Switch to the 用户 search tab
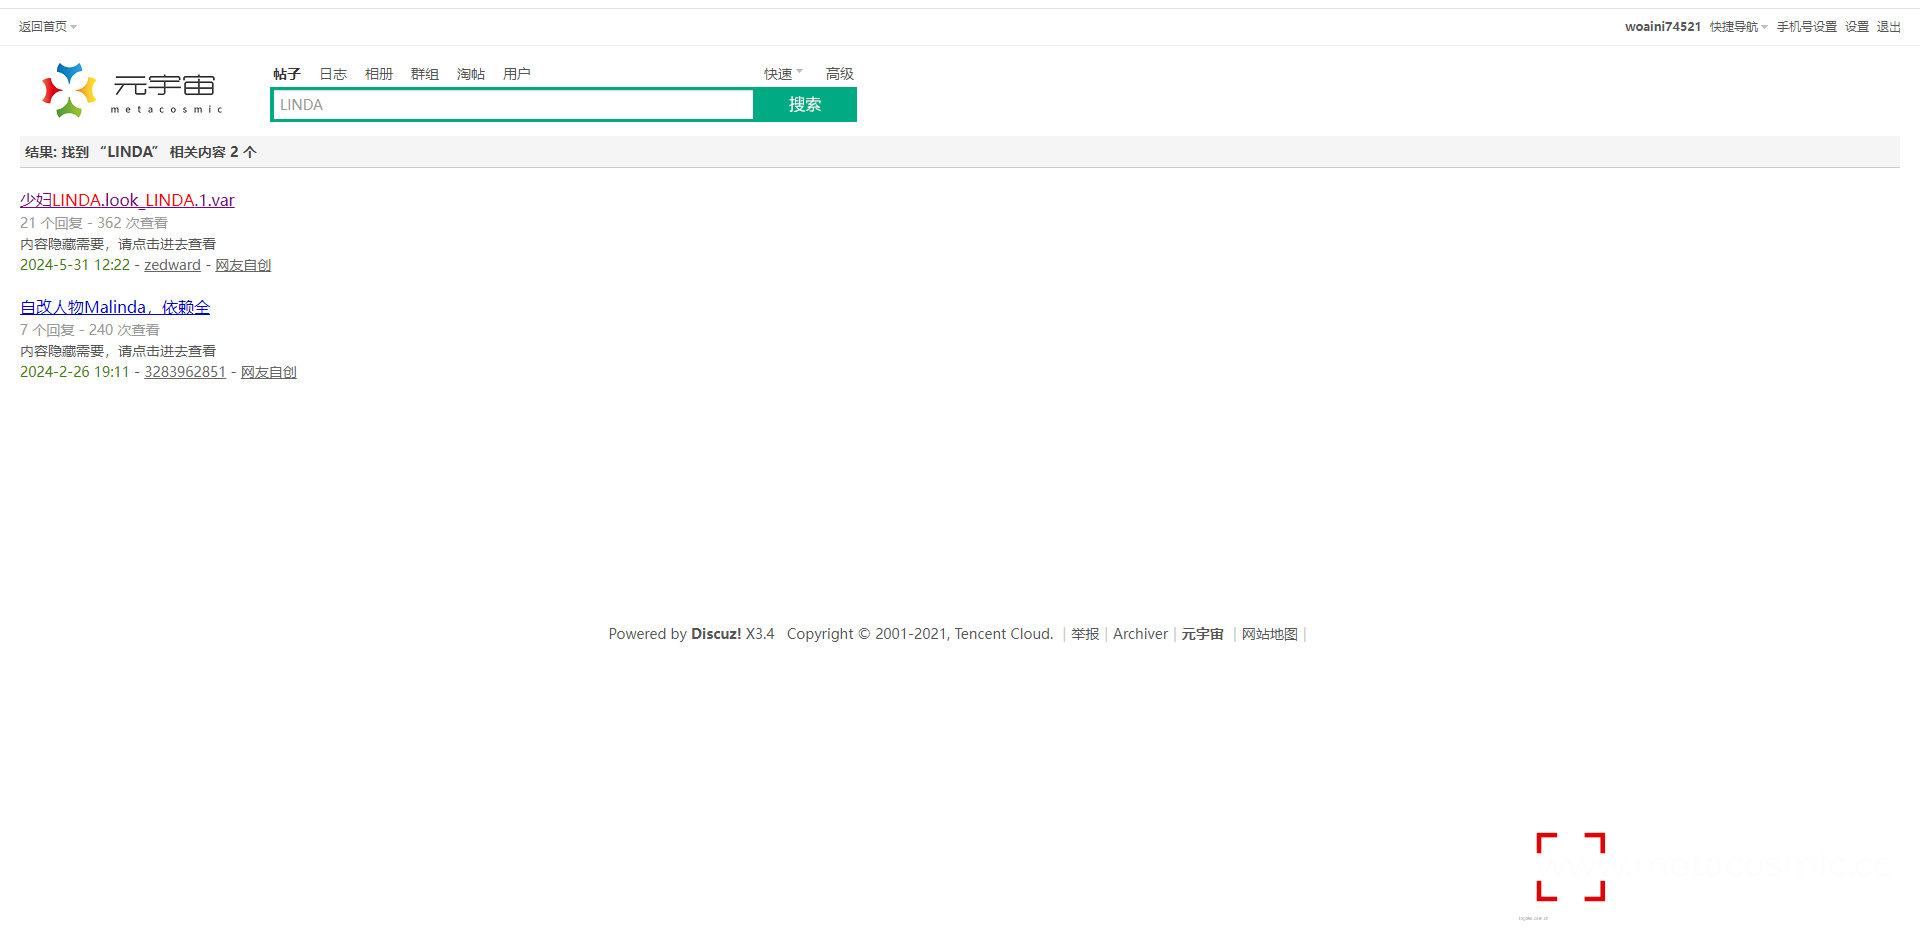The image size is (1920, 928). 517,74
